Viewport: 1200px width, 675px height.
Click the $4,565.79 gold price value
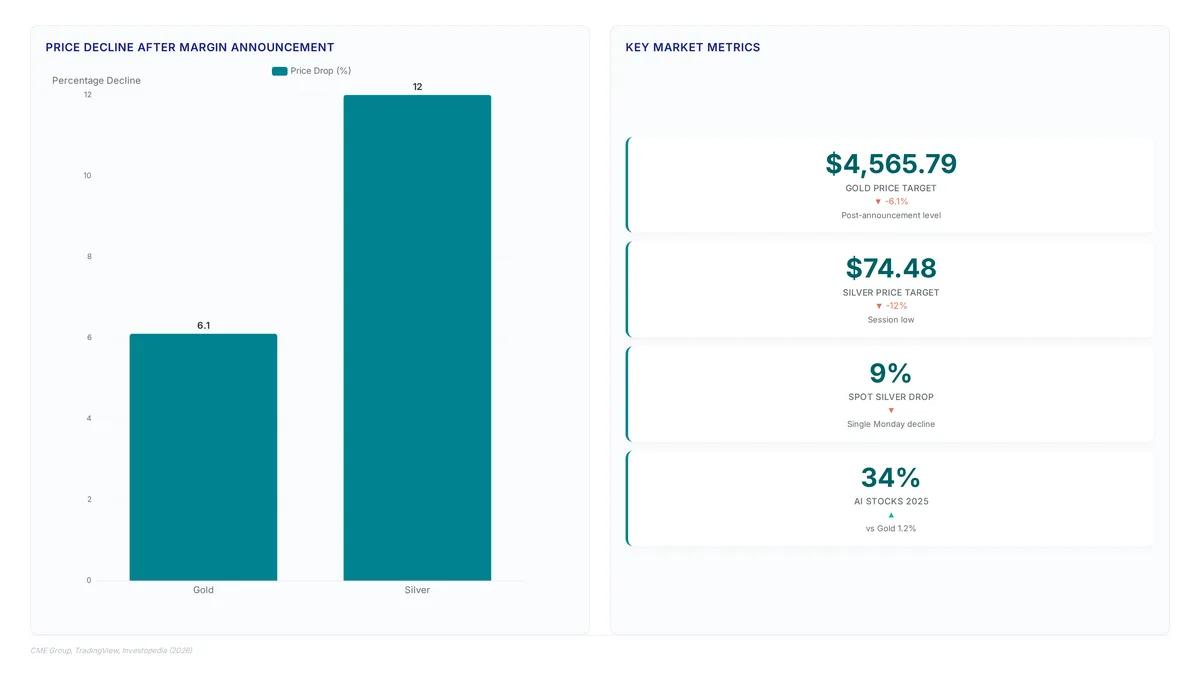891,164
